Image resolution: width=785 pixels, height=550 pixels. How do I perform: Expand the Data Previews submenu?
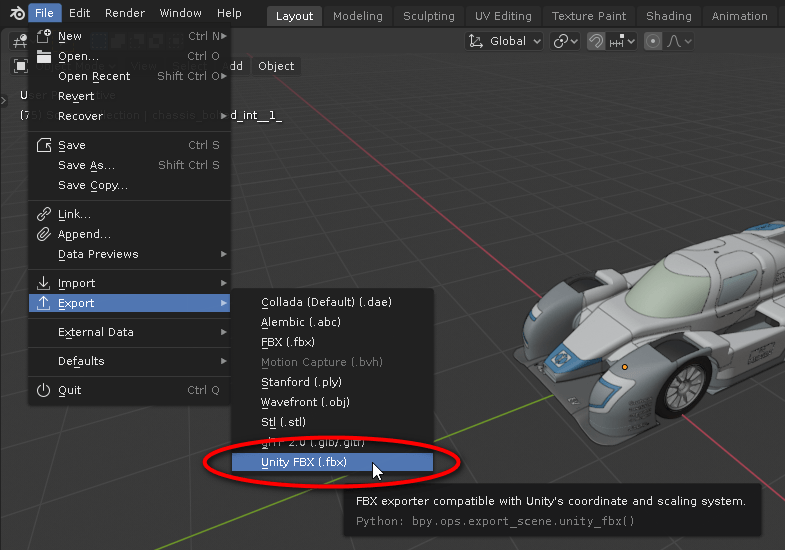click(x=130, y=254)
